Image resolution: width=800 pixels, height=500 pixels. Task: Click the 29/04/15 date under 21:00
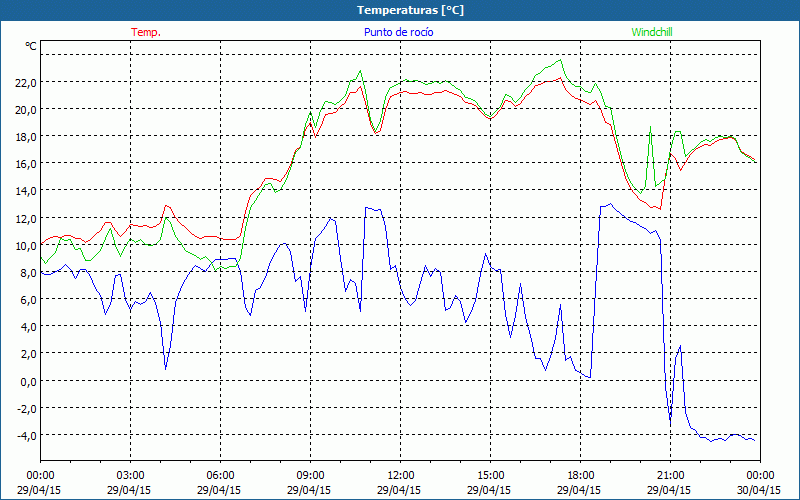(x=669, y=490)
